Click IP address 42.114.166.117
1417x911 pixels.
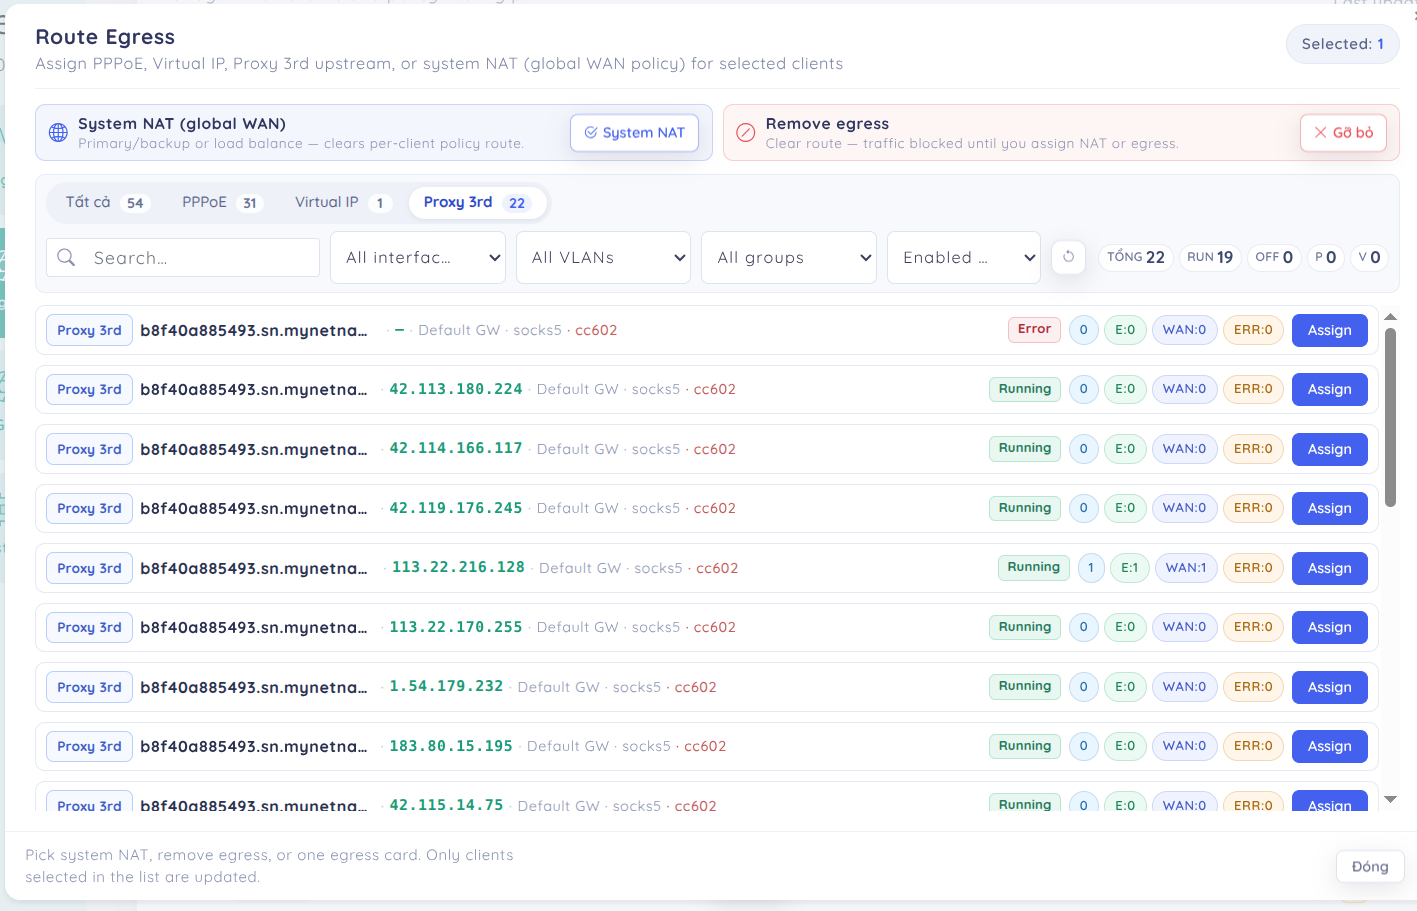456,448
